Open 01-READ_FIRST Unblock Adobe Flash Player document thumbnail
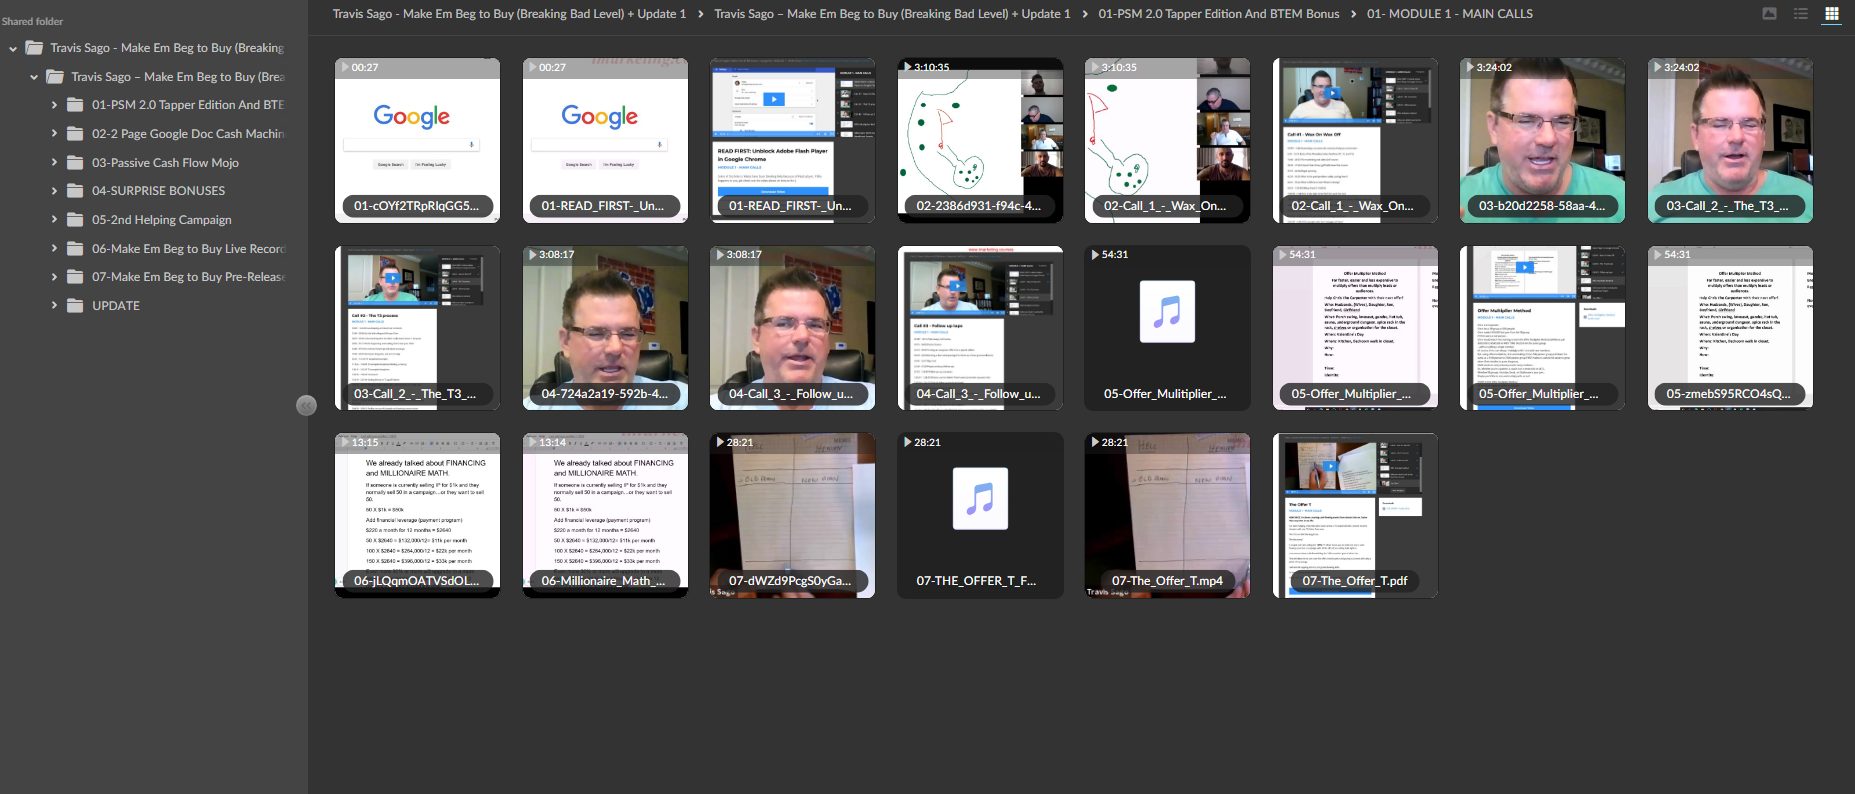 [x=792, y=140]
